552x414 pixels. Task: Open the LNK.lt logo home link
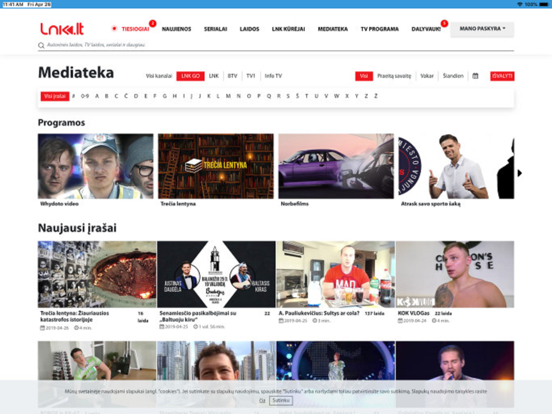pyautogui.click(x=62, y=29)
